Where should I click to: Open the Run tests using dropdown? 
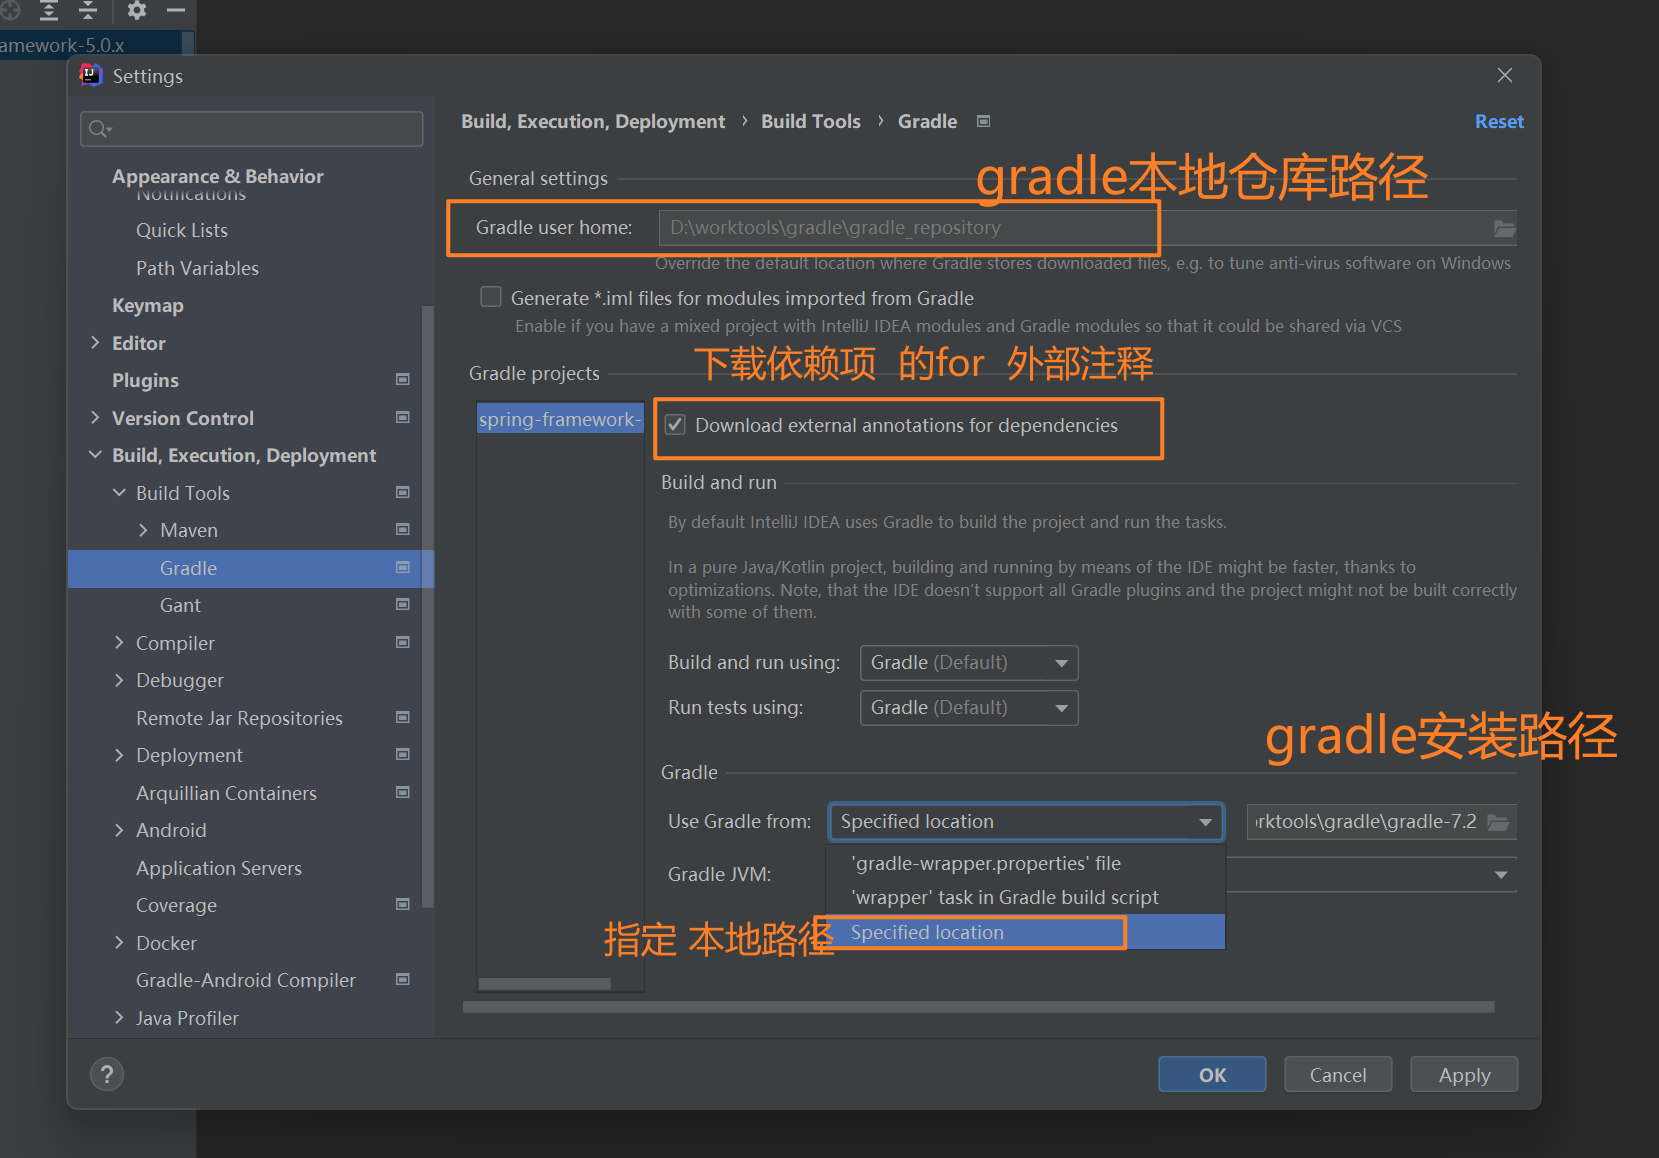point(968,708)
